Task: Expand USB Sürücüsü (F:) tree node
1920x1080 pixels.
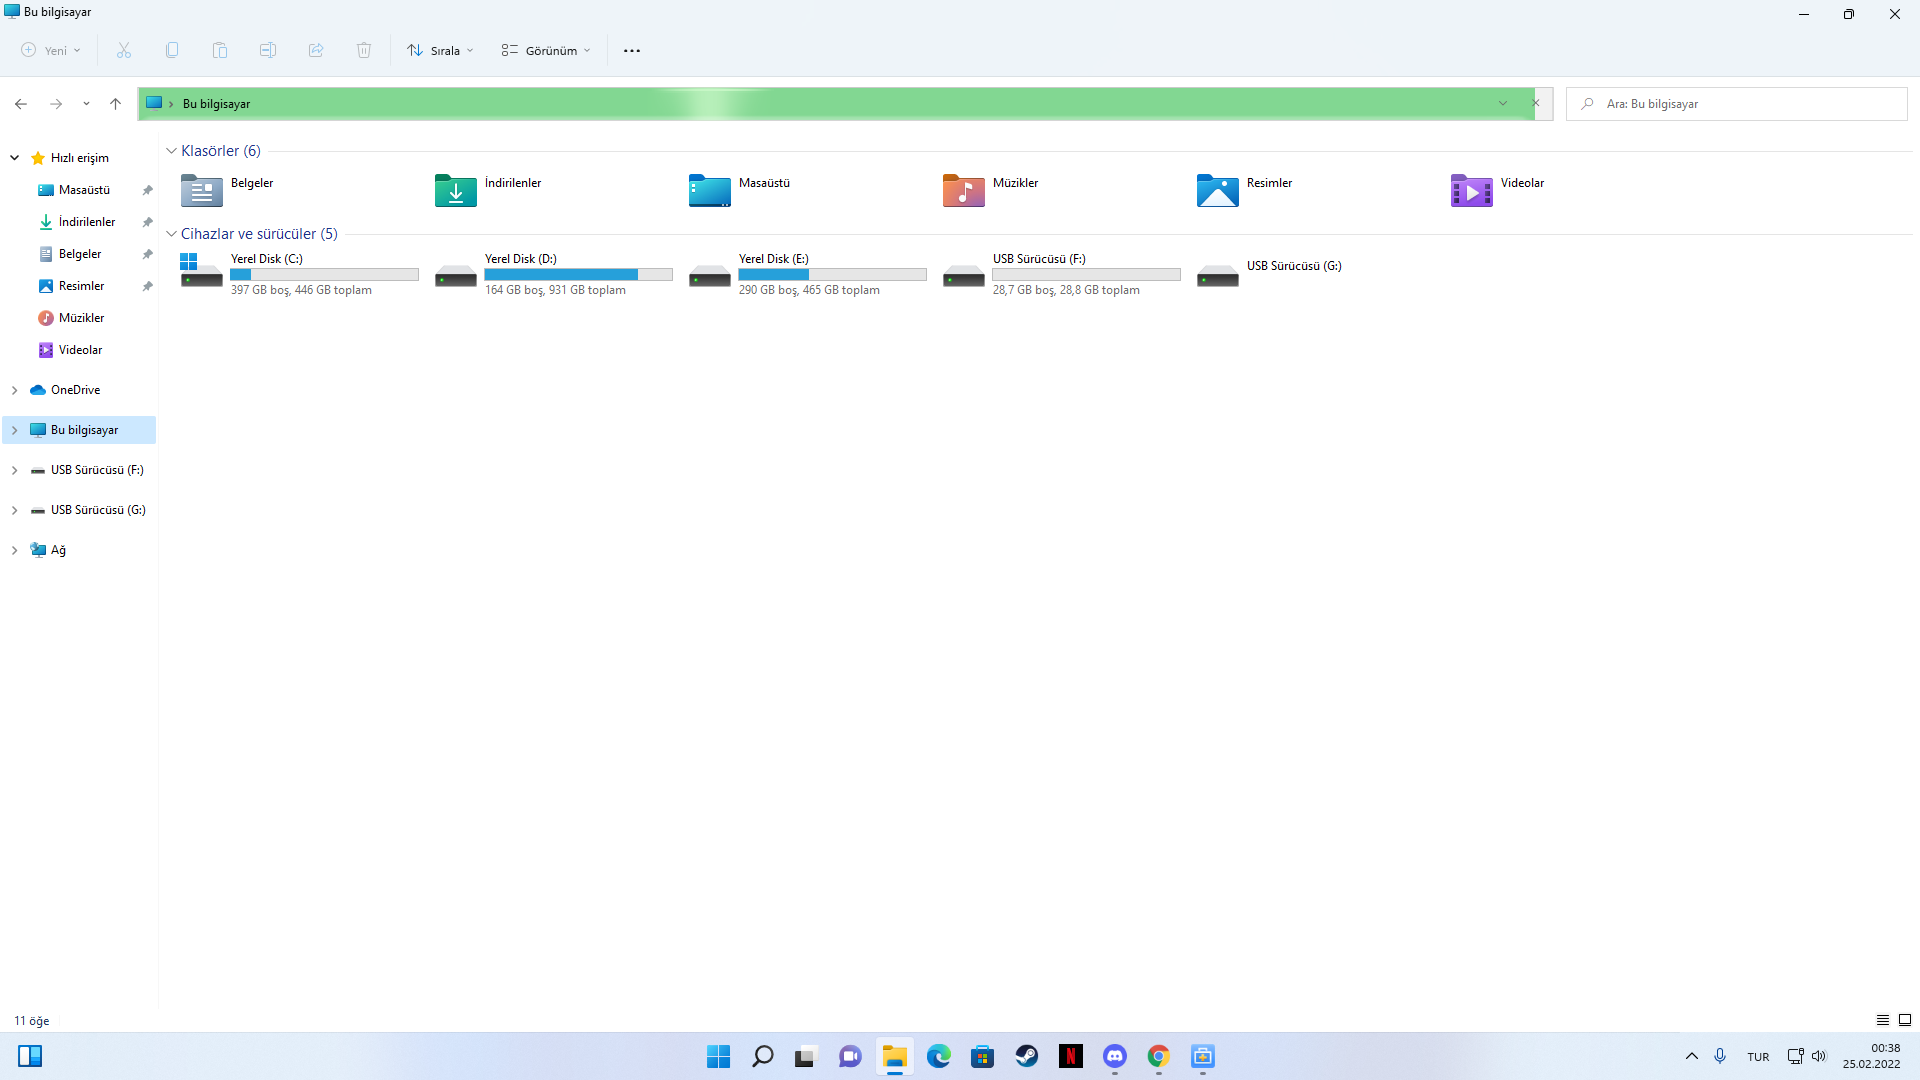Action: coord(15,470)
